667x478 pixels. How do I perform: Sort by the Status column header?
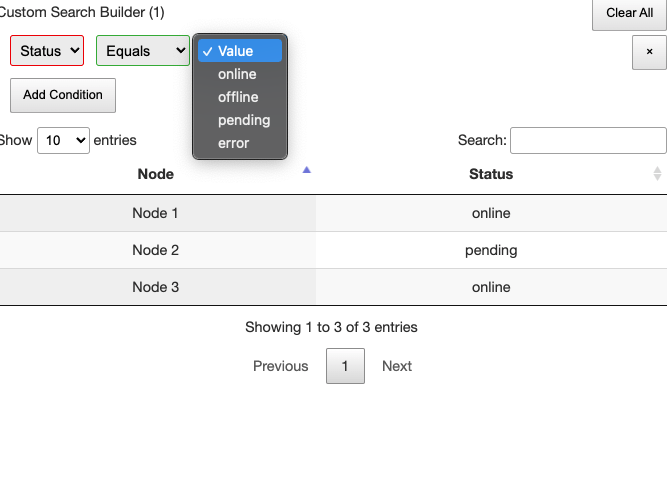tap(491, 174)
